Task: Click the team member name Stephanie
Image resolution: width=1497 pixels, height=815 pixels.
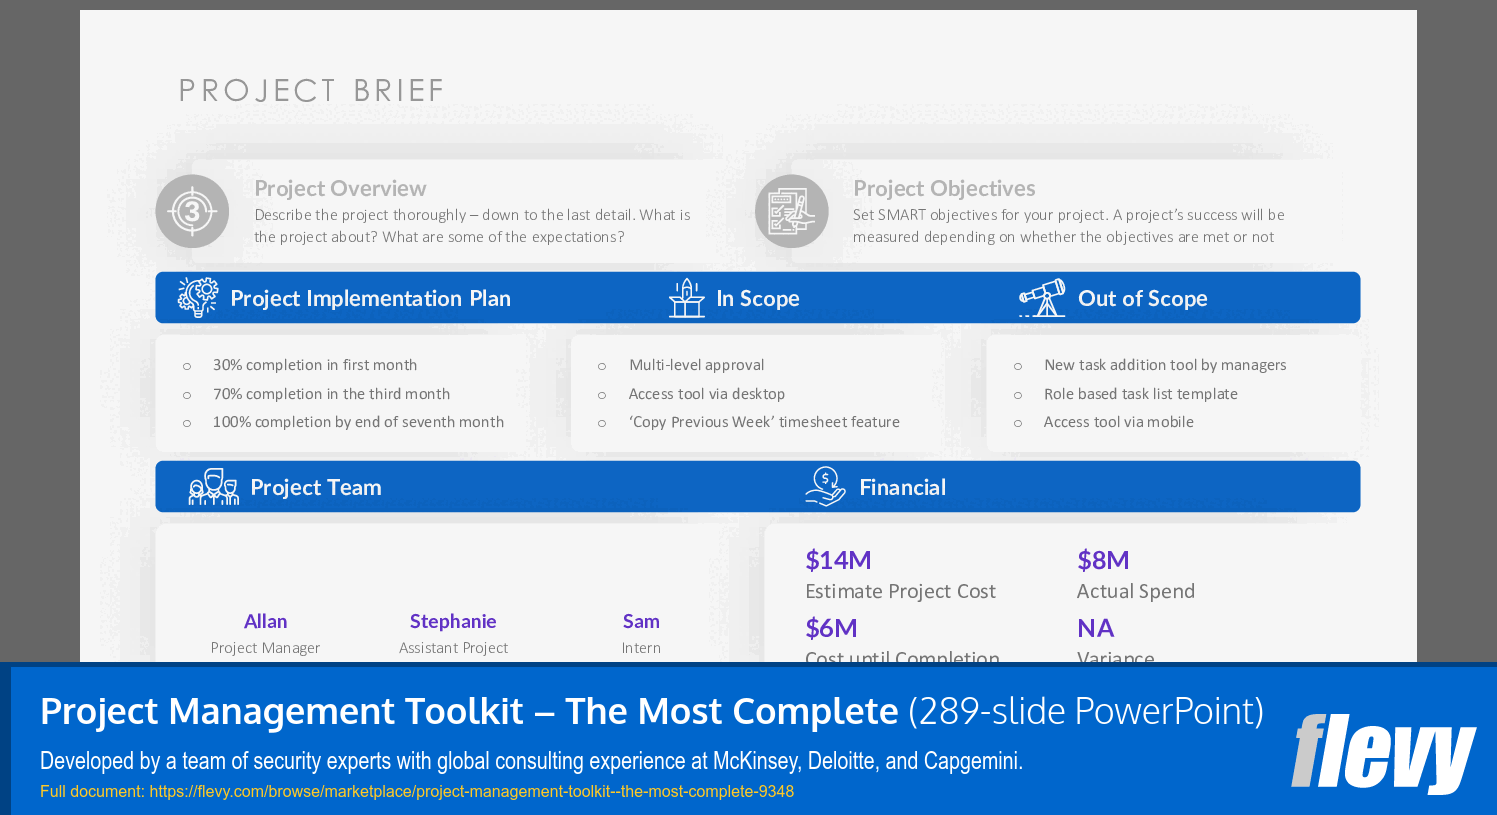Action: point(453,621)
